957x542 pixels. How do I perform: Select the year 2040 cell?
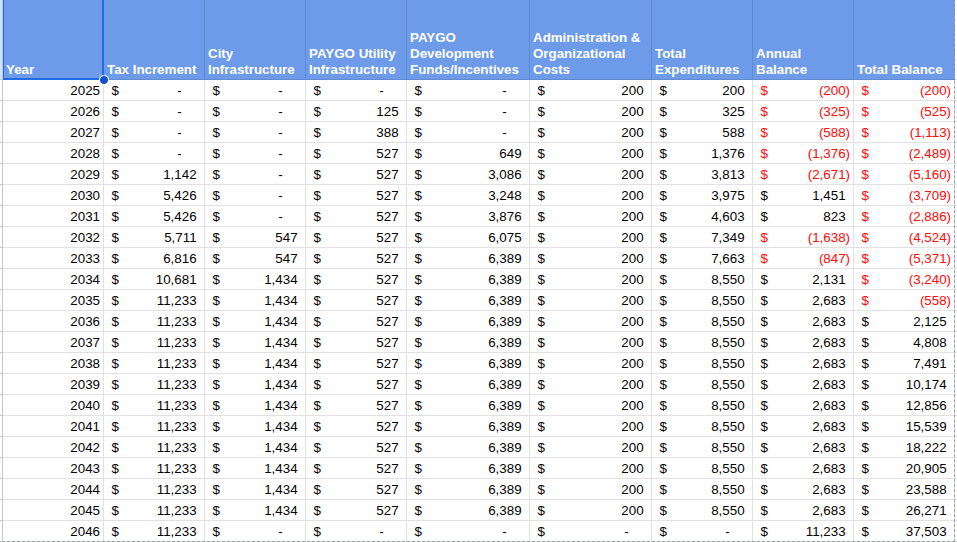click(x=53, y=405)
